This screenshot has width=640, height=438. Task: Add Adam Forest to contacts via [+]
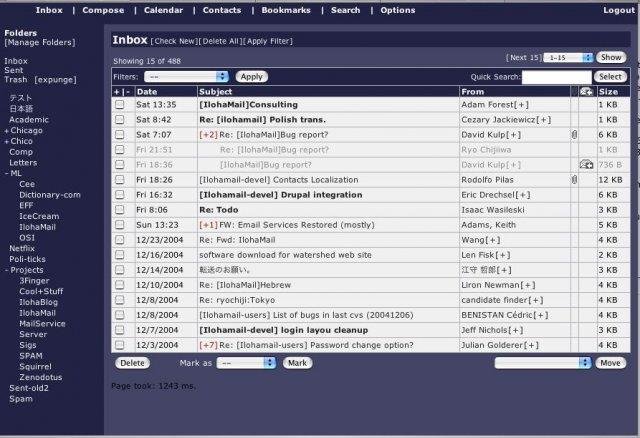pos(521,104)
